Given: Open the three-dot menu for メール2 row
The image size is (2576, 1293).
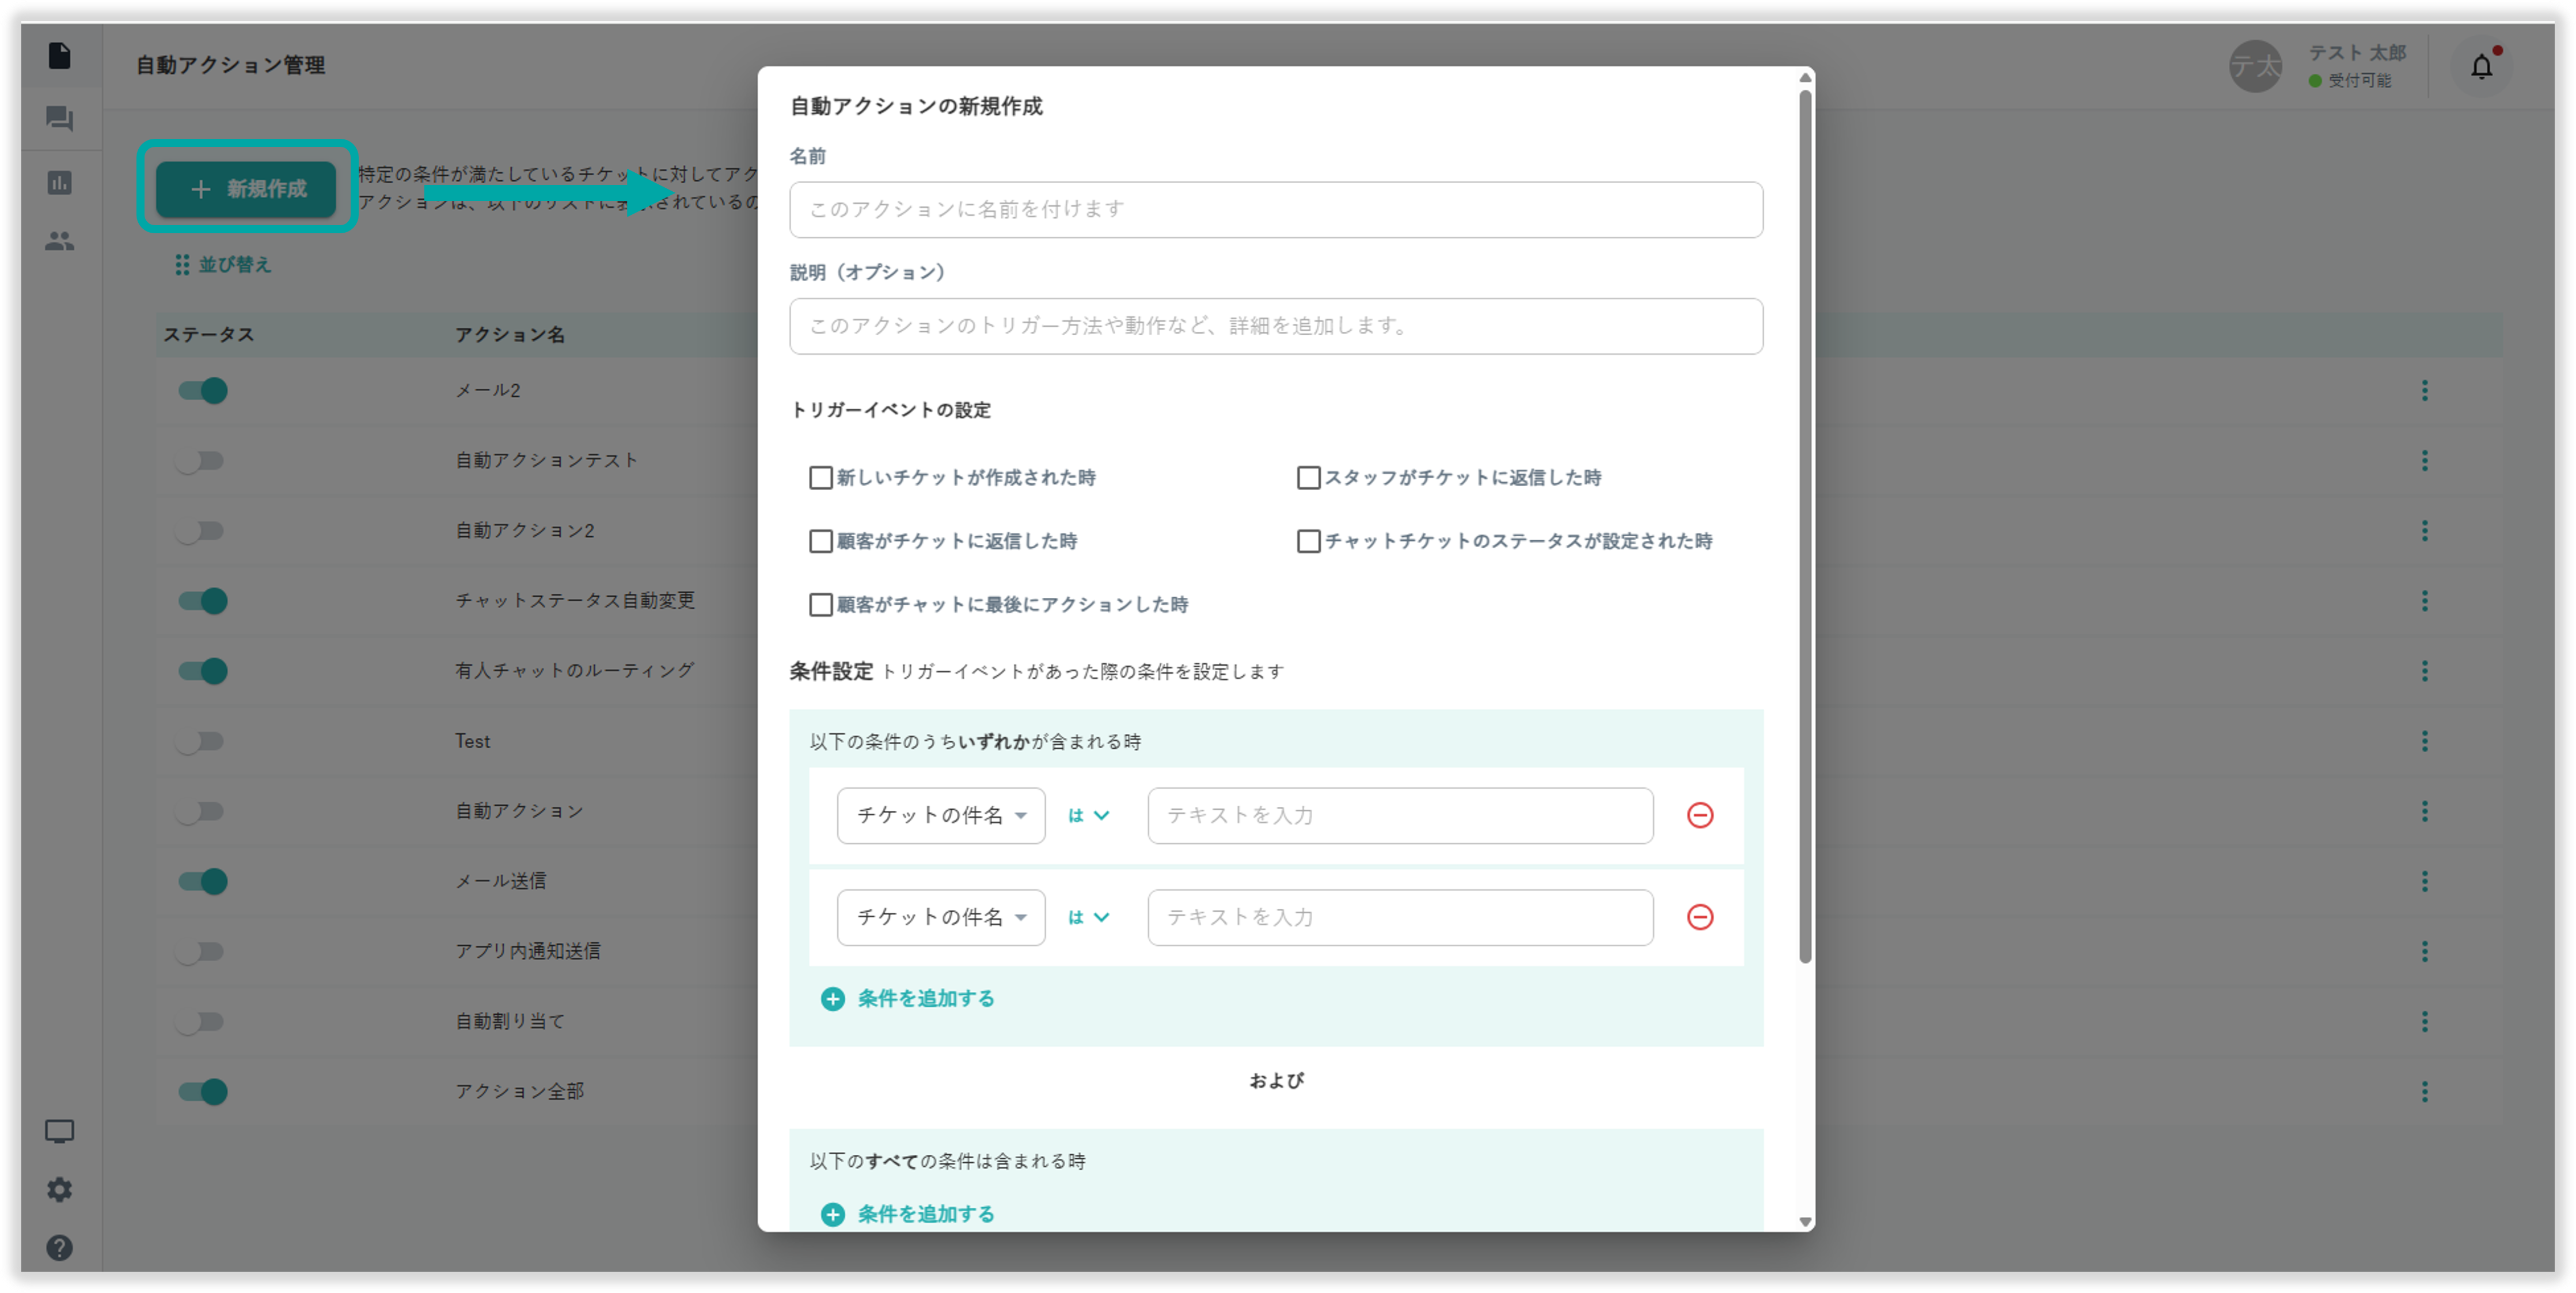Looking at the screenshot, I should point(2424,390).
